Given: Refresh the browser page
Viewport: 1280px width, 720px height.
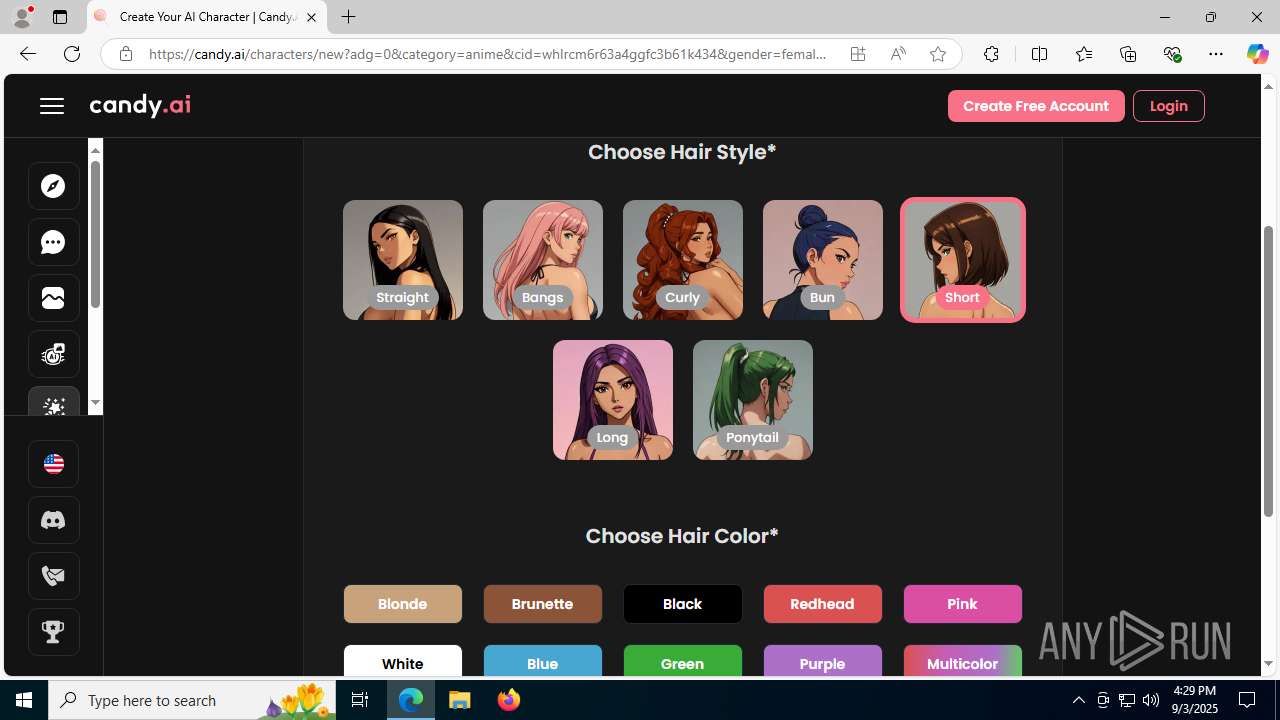Looking at the screenshot, I should tap(72, 54).
